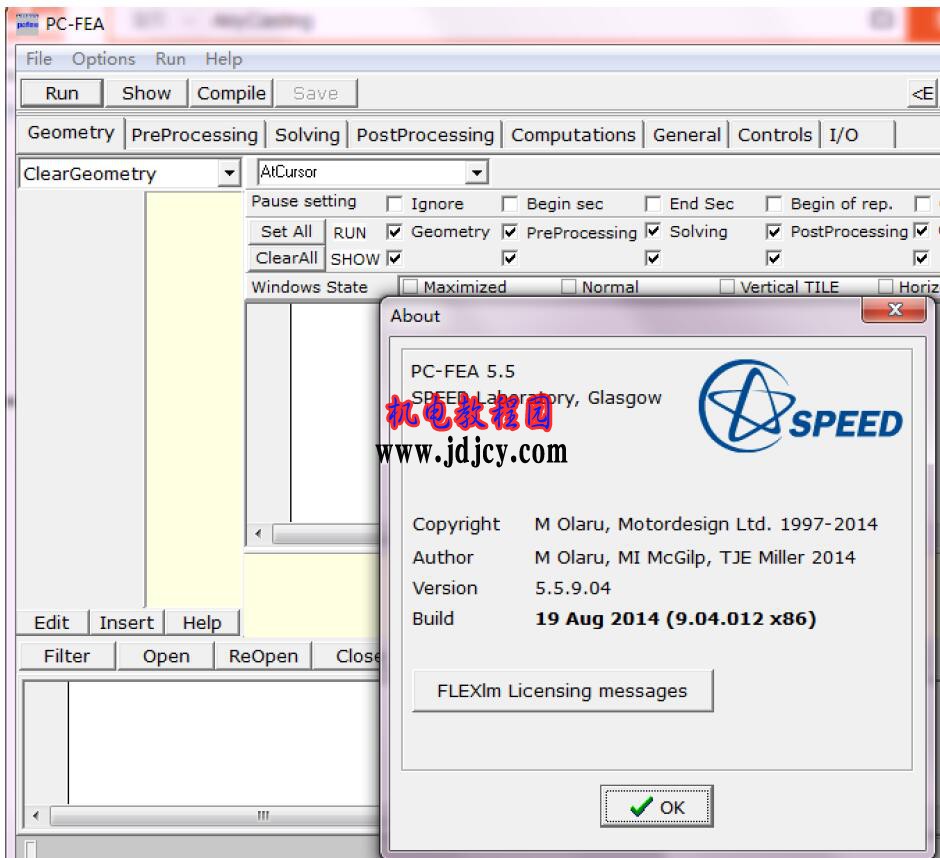Click the bottom pane horizontal scrollbar thumb
940x858 pixels.
click(x=216, y=815)
